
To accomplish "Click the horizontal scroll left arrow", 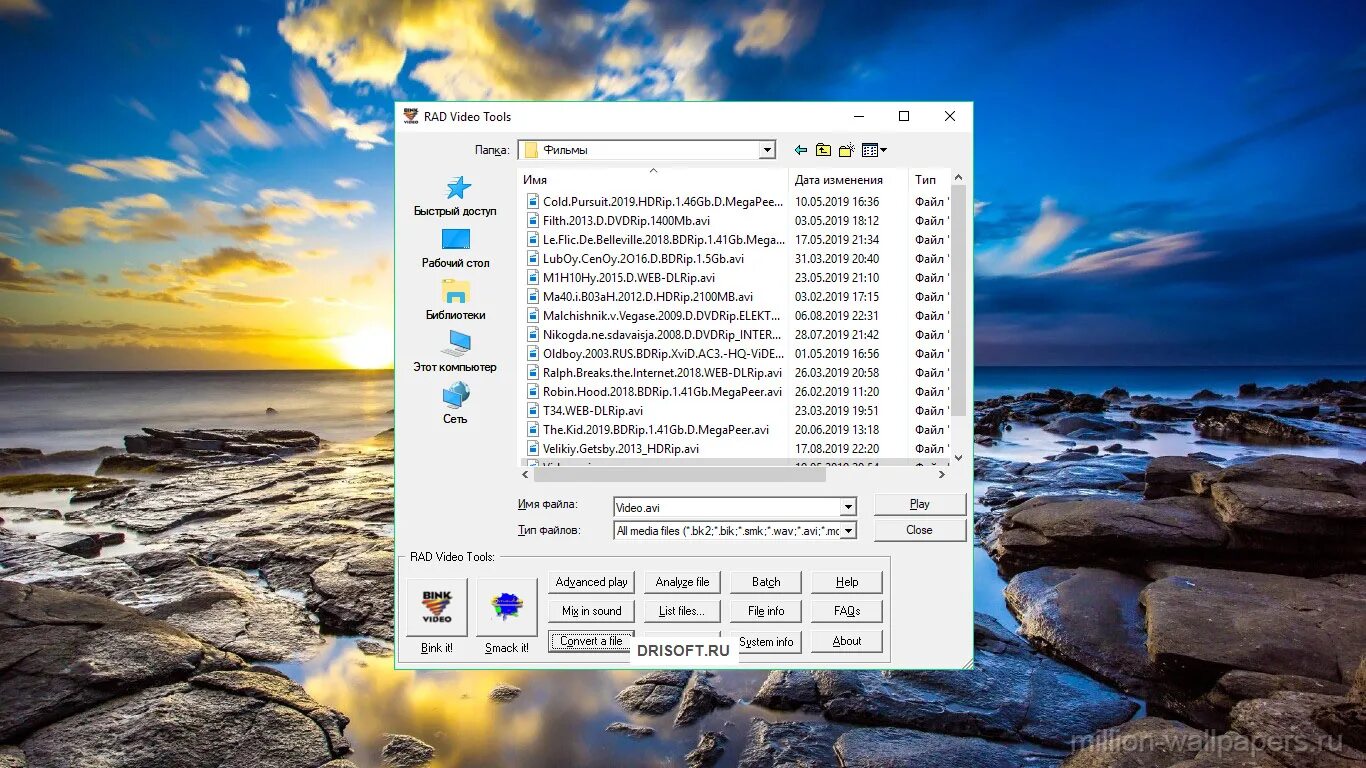I will point(526,474).
